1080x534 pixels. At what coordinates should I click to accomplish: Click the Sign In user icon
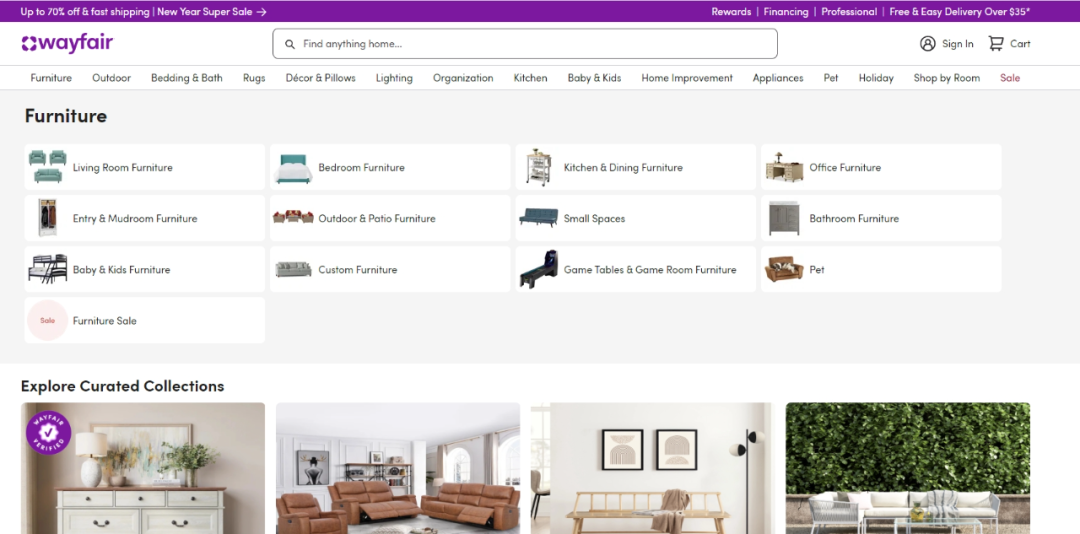(x=928, y=43)
